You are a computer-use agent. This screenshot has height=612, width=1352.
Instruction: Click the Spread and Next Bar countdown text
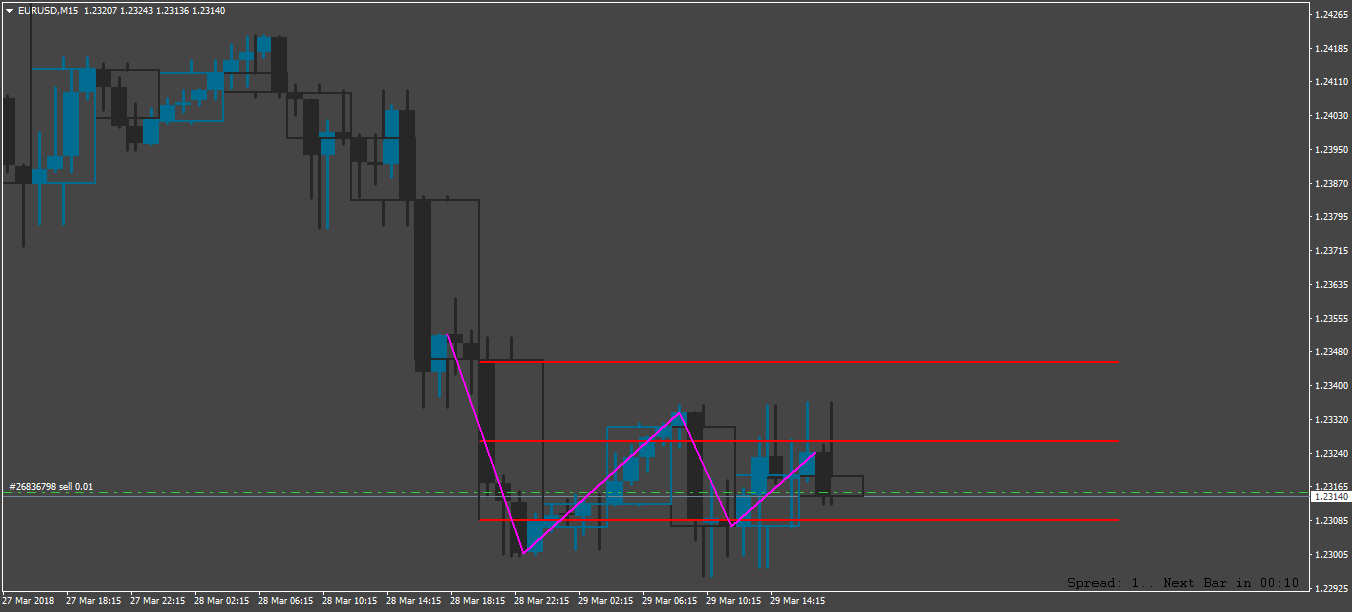tap(1183, 583)
